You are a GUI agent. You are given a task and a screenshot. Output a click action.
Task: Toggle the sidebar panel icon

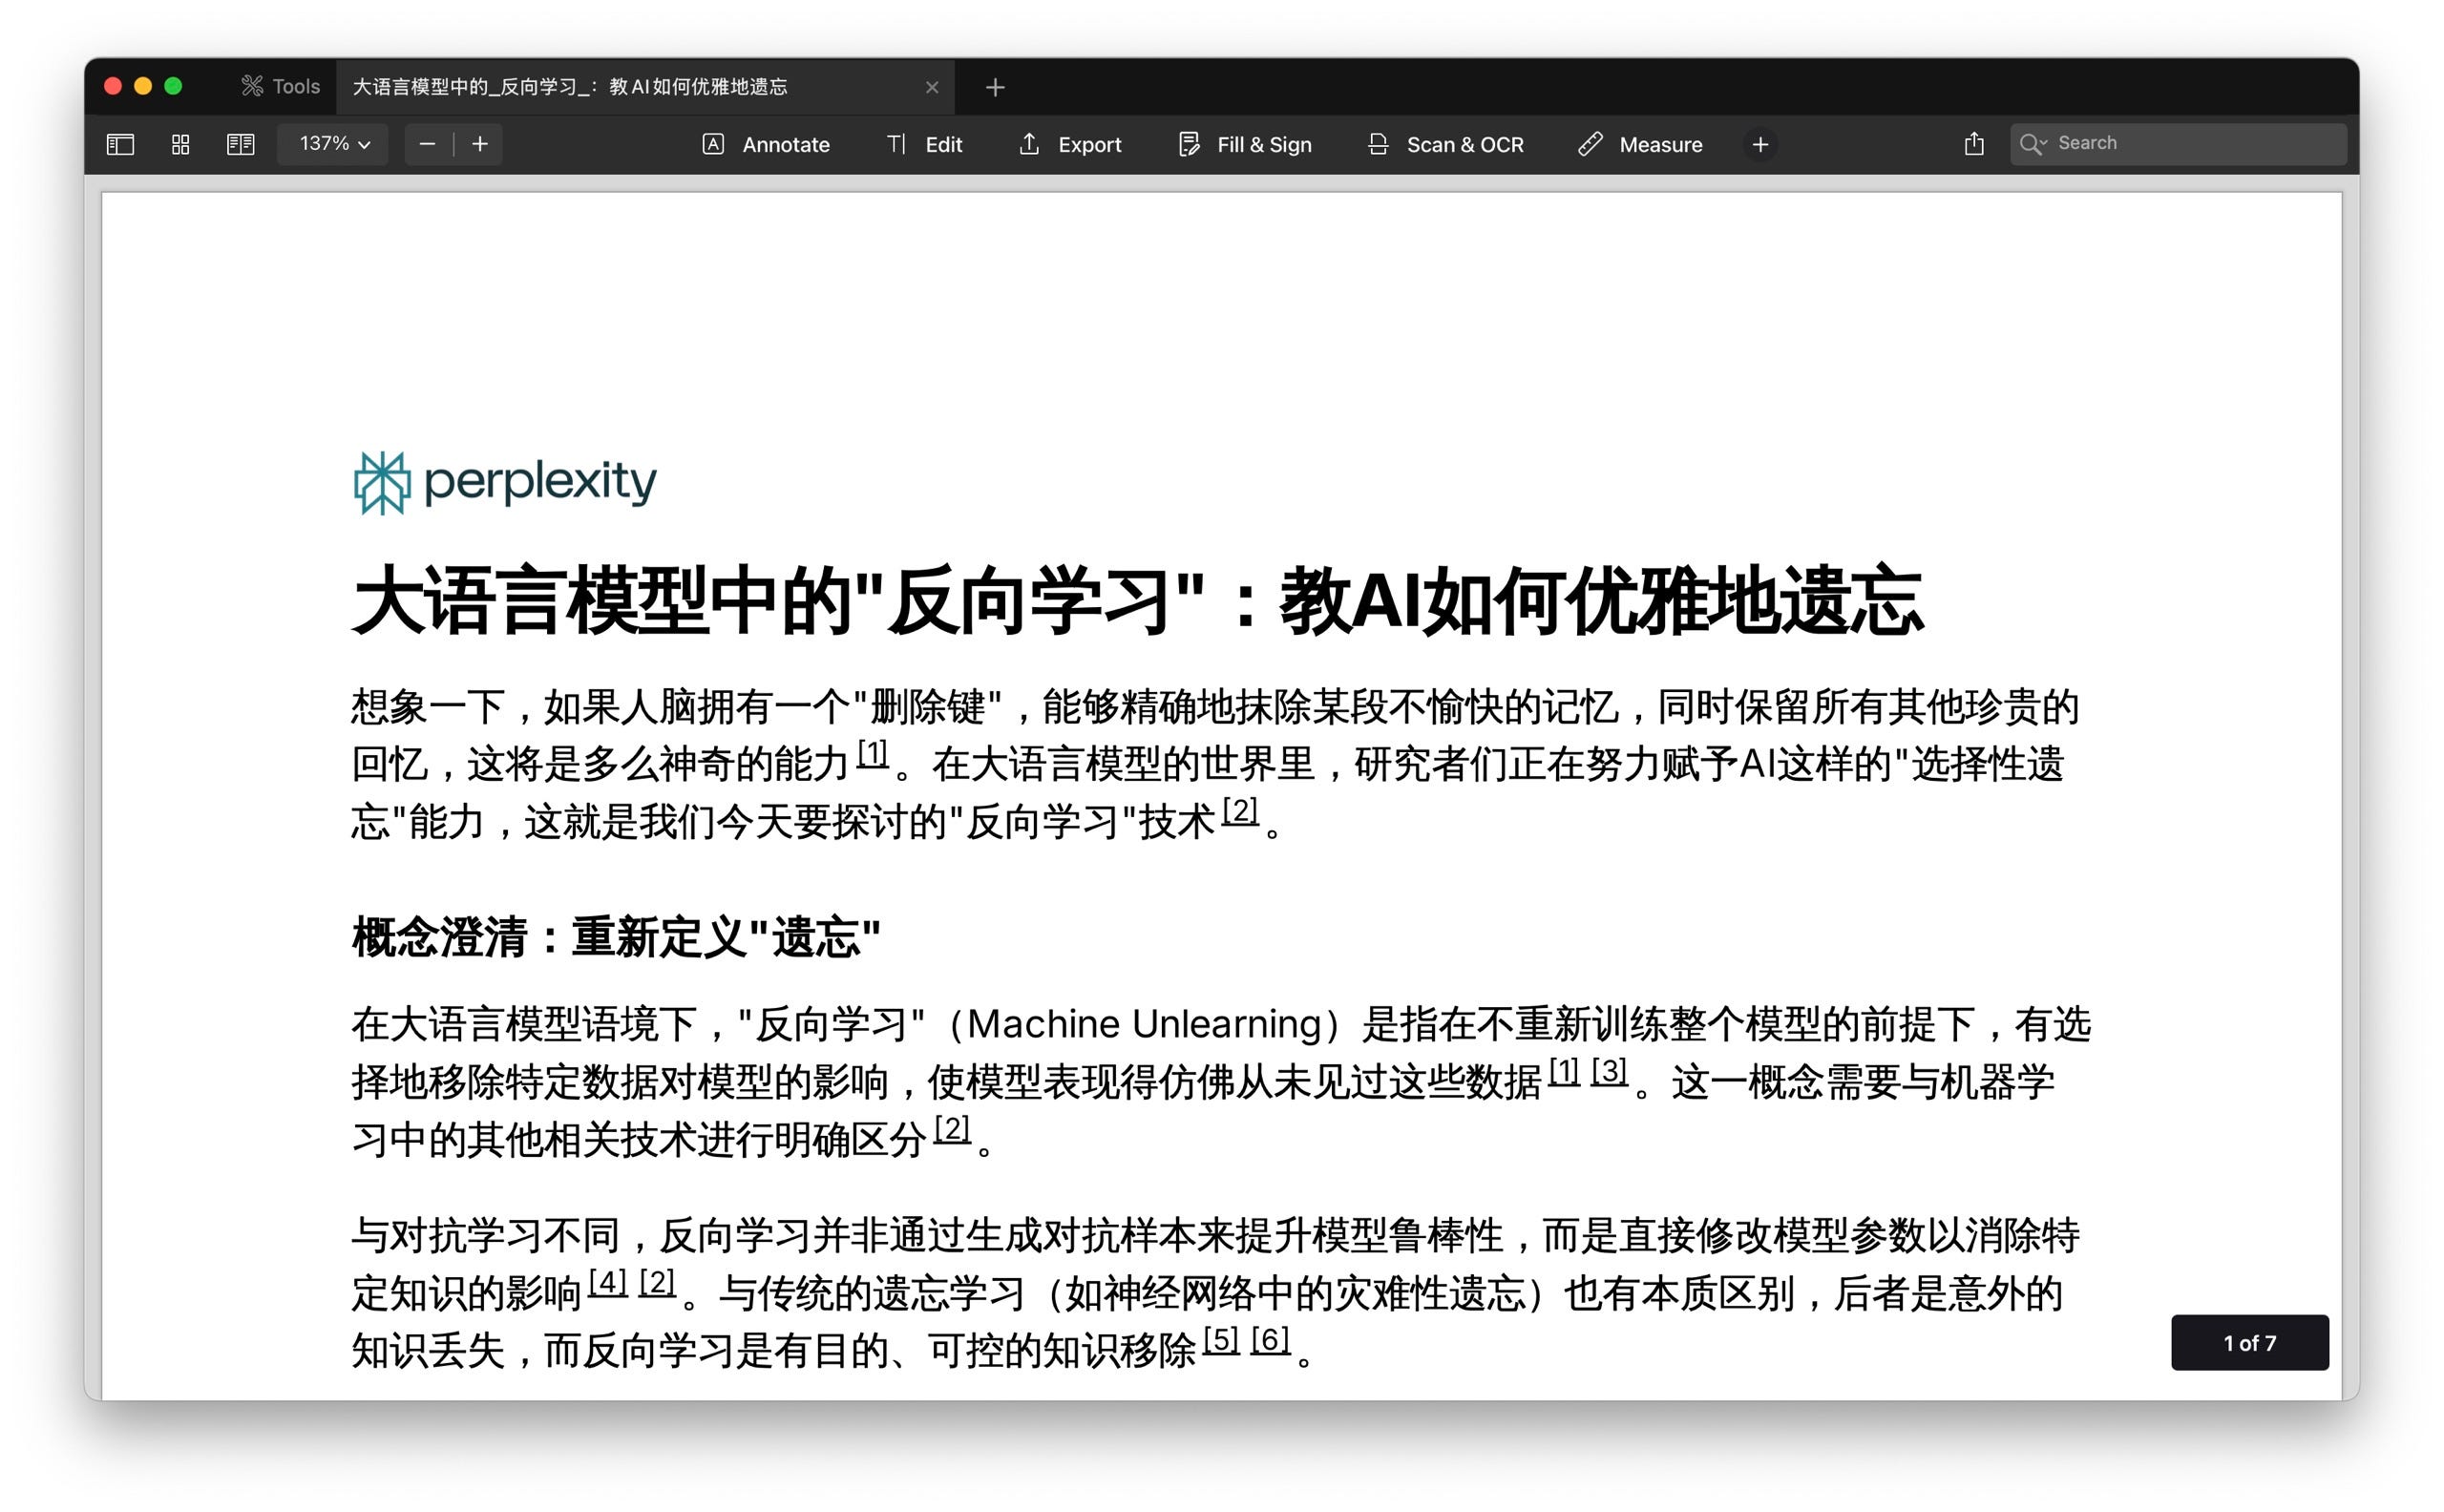point(120,144)
